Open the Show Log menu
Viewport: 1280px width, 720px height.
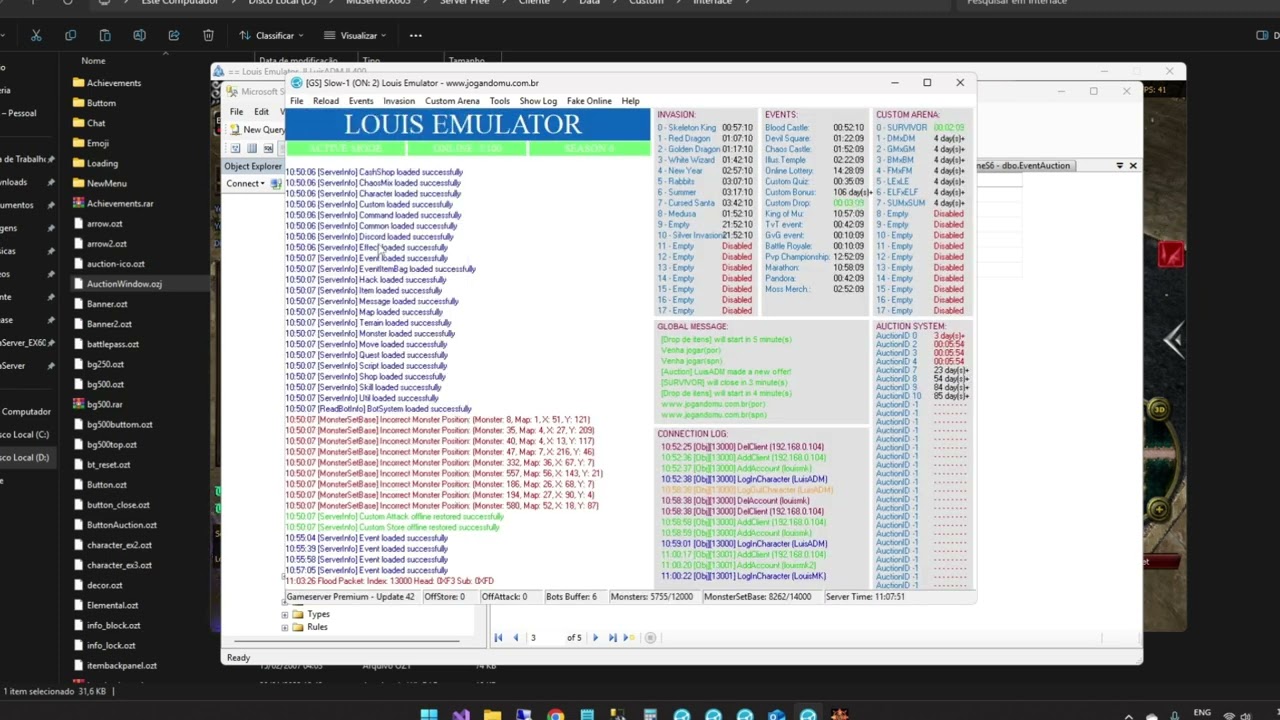[538, 101]
